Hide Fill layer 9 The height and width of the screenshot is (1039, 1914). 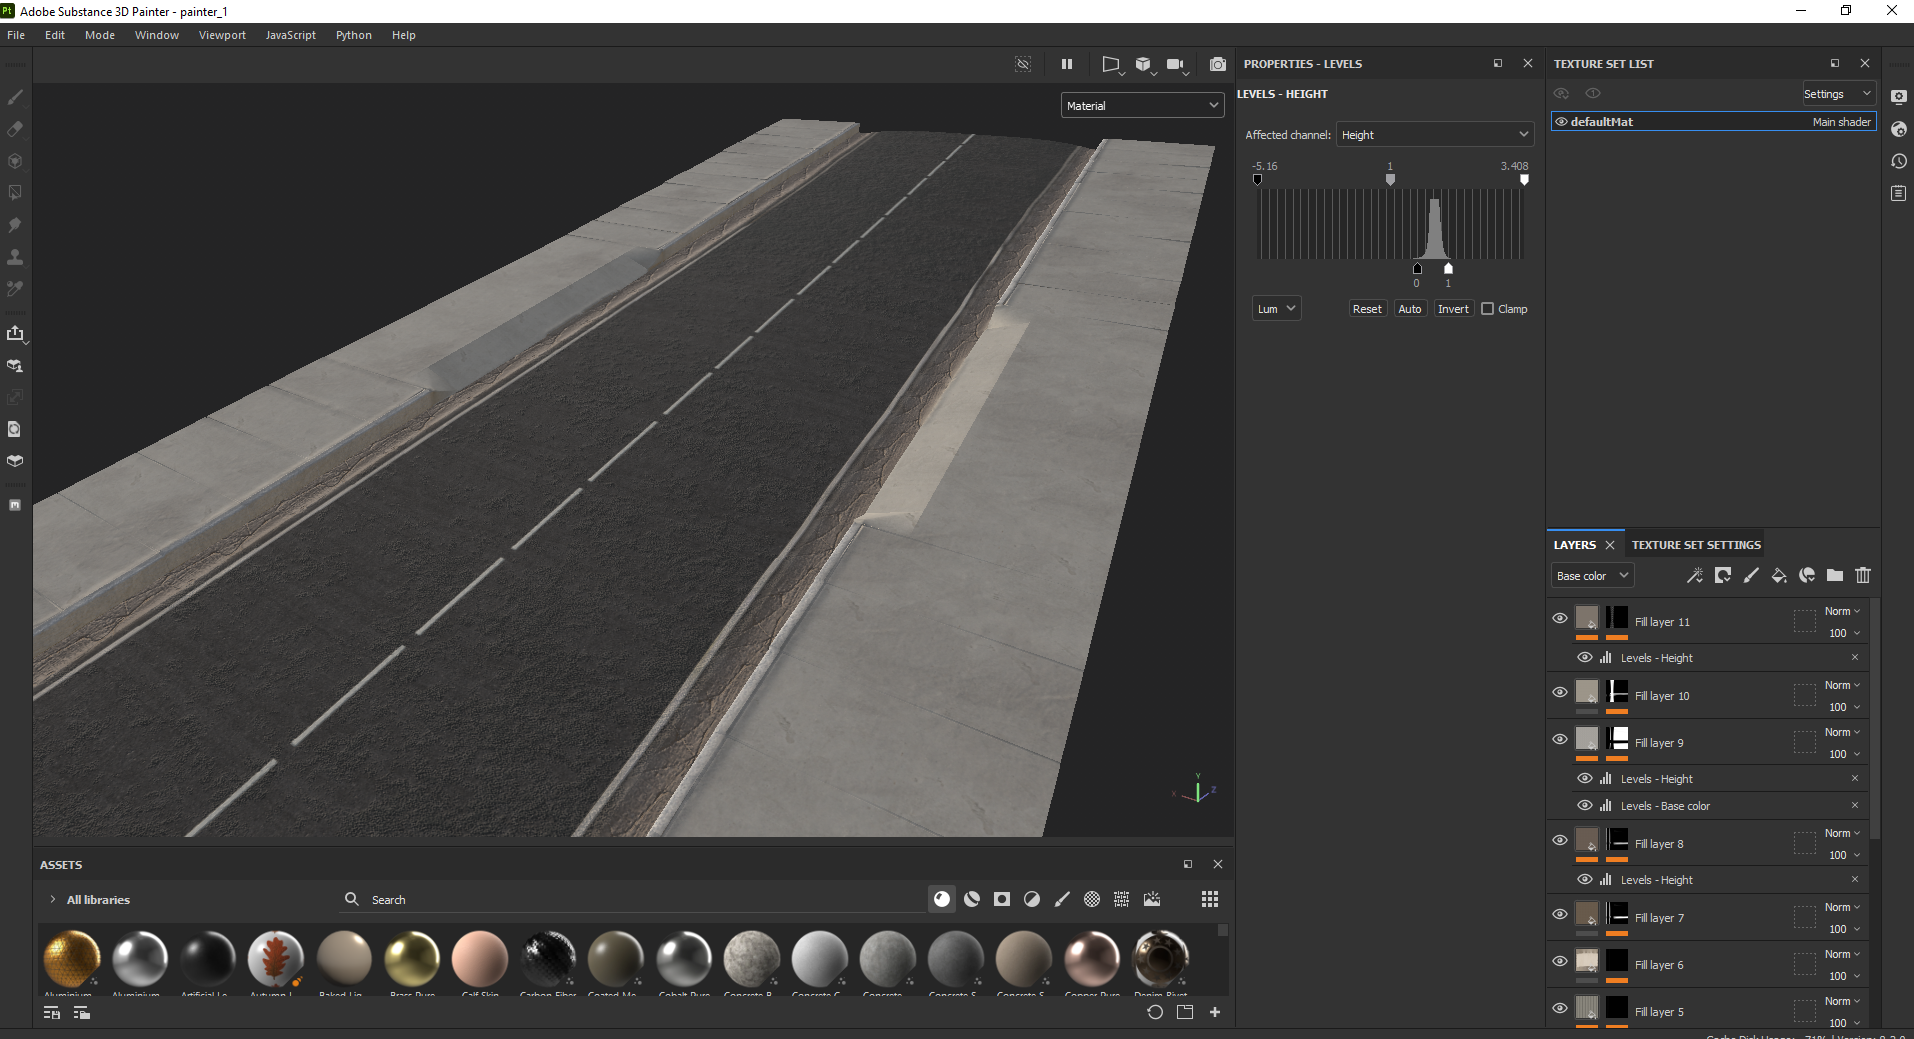pos(1559,739)
